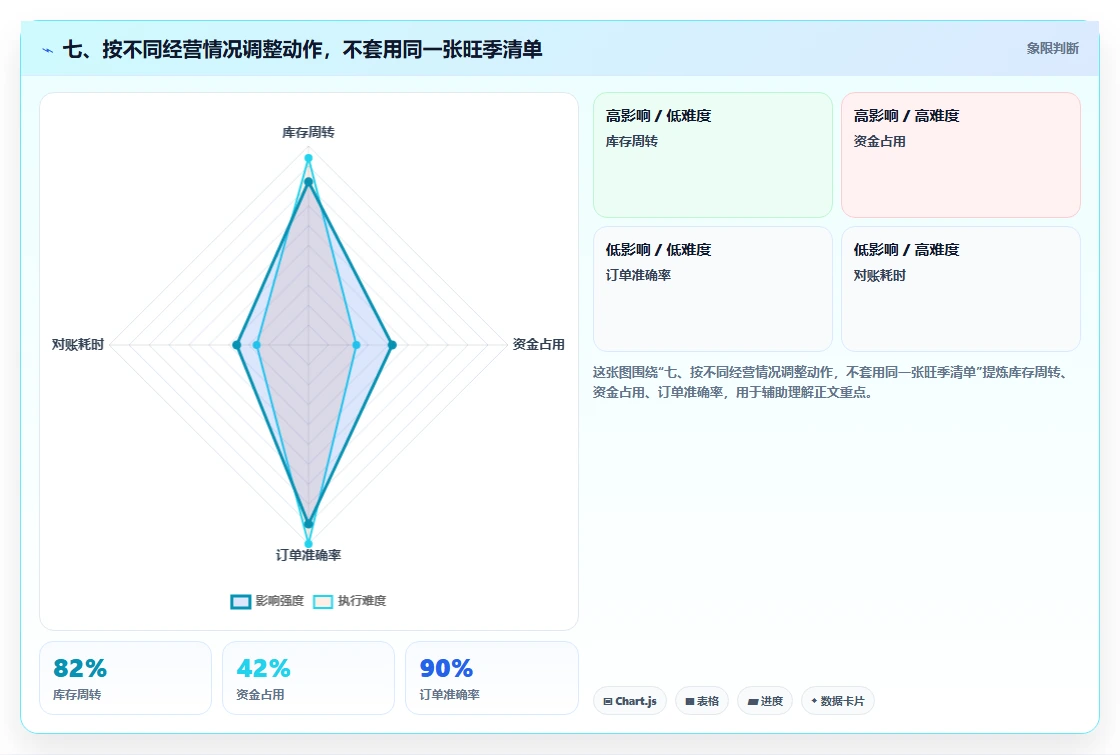Image resolution: width=1120 pixels, height=755 pixels.
Task: Click the 资金占用 radar axis label
Action: (539, 344)
